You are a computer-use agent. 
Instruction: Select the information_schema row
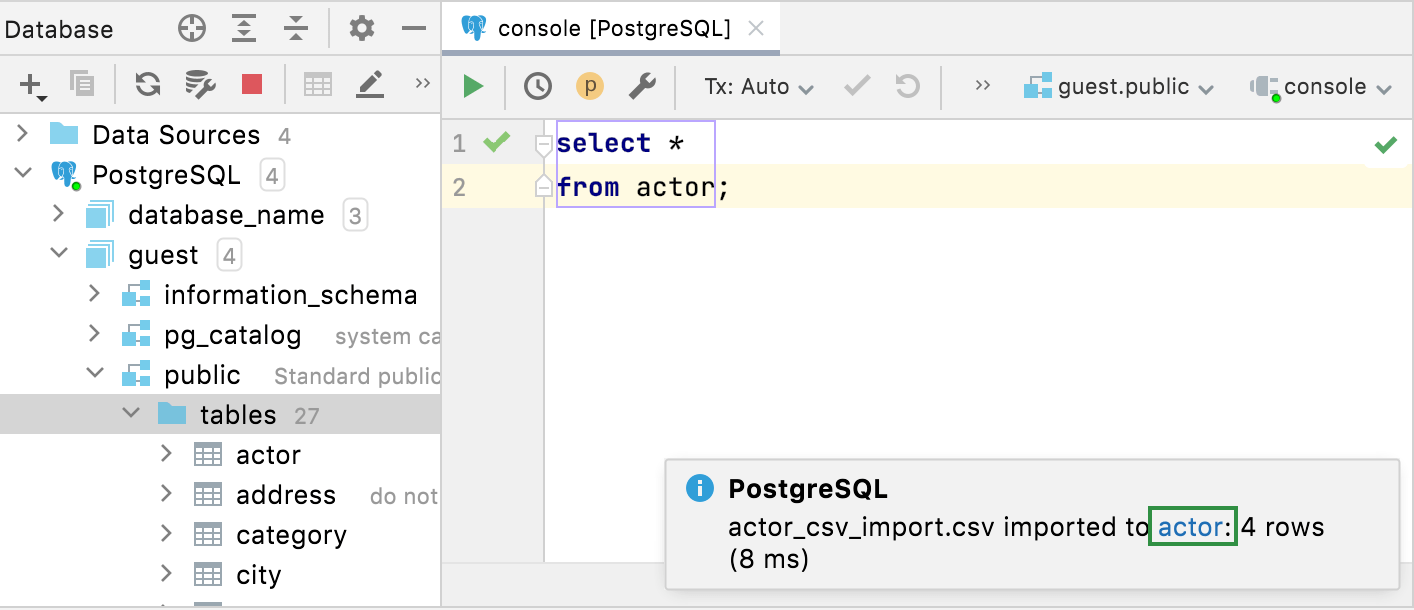pos(220,295)
